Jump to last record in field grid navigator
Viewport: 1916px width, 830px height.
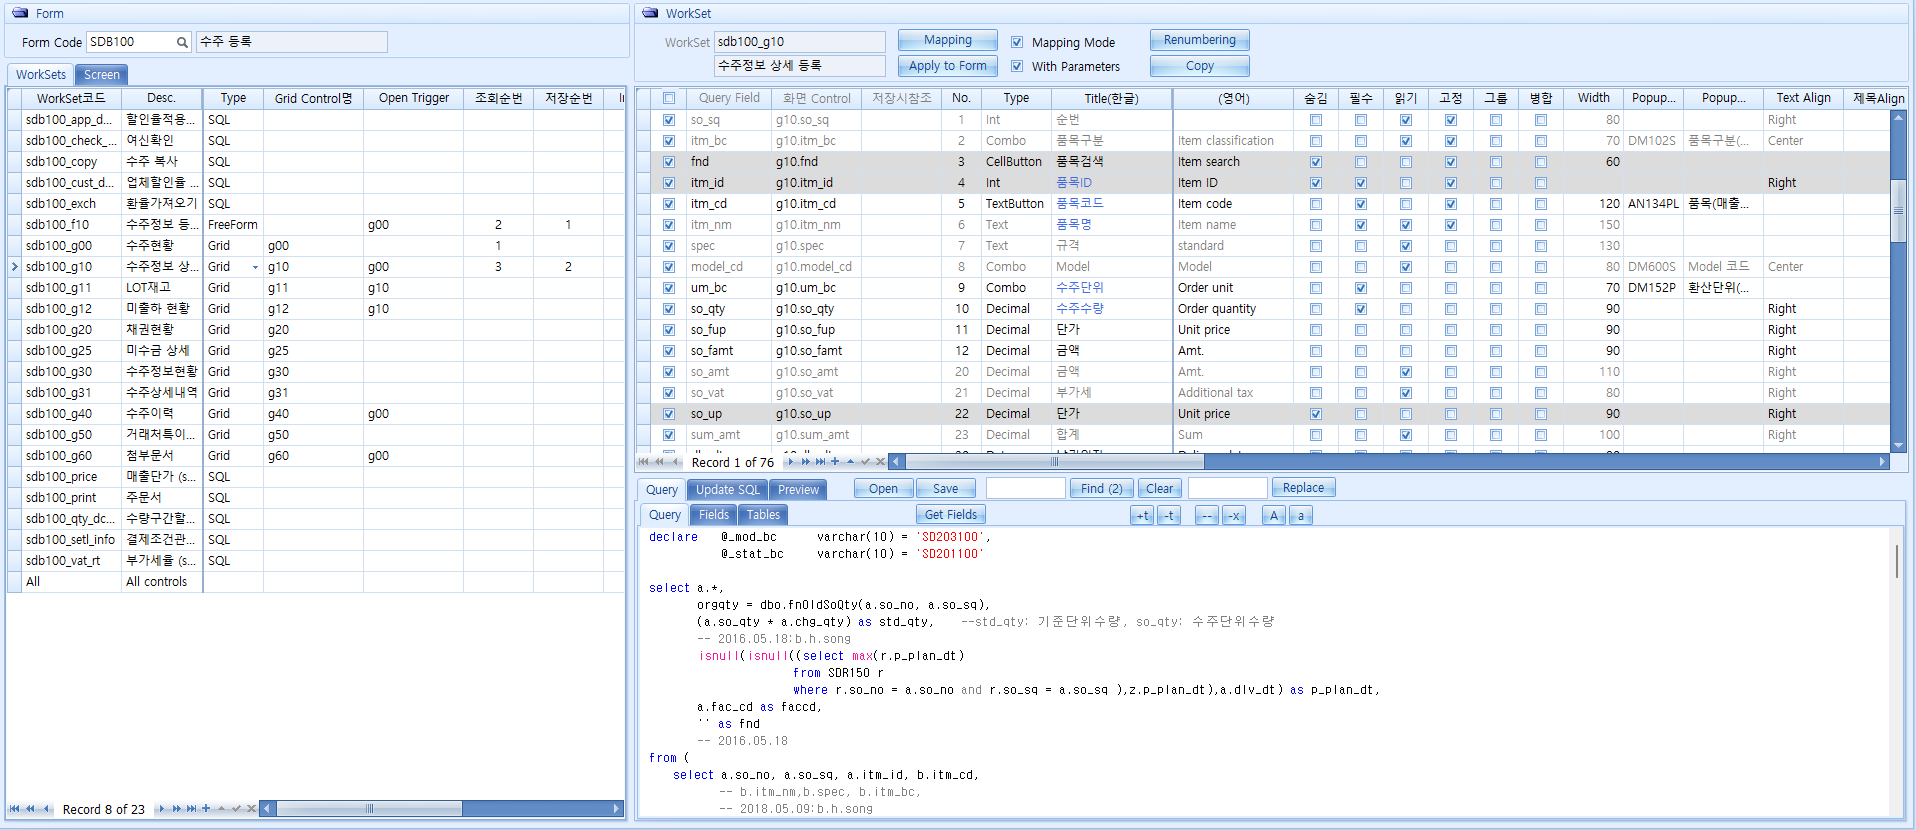821,462
